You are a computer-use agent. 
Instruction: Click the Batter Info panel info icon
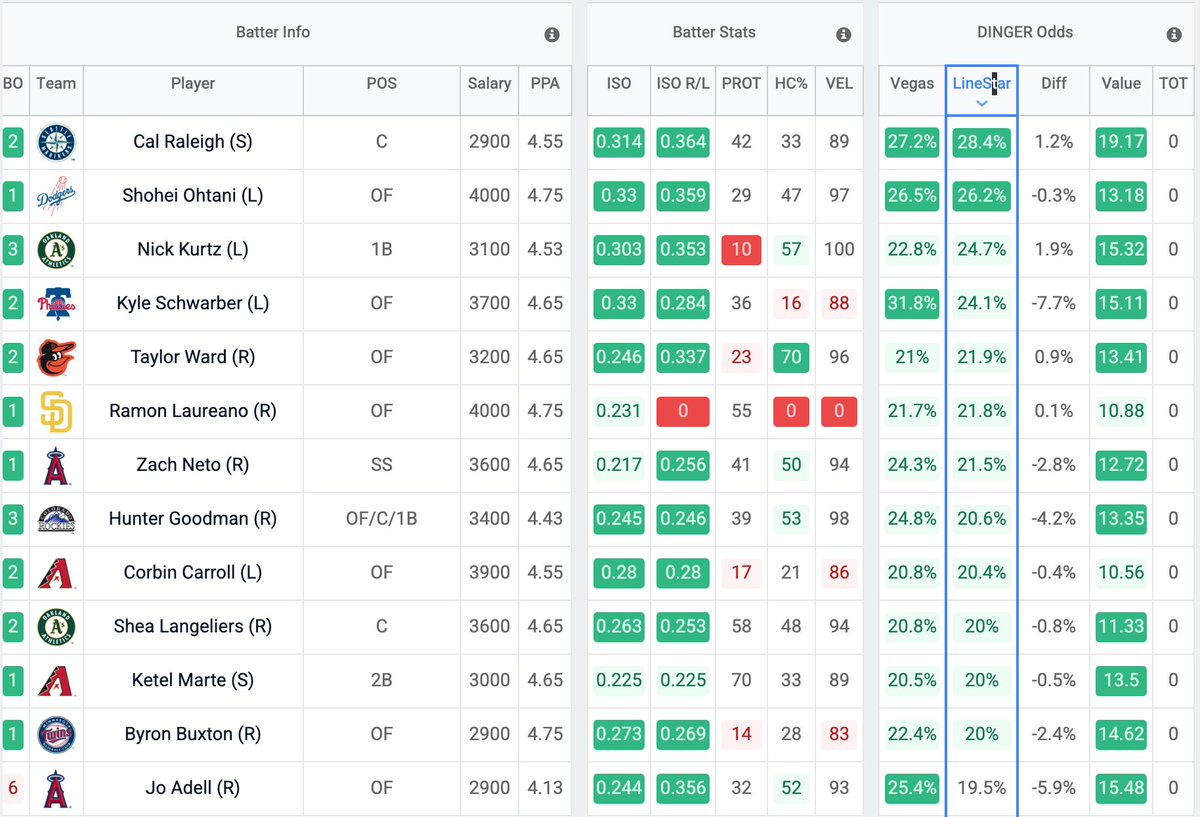(550, 32)
